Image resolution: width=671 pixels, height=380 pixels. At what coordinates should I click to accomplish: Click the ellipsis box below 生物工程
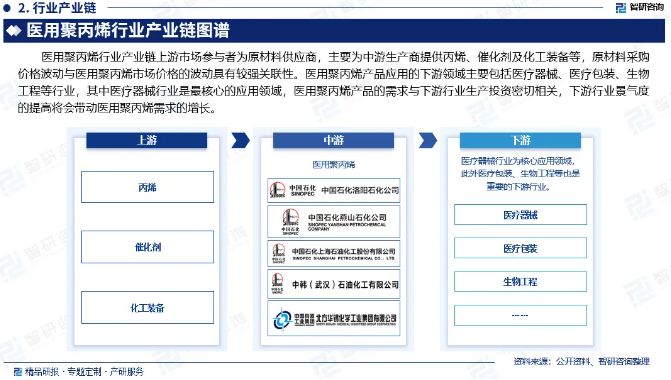[520, 315]
